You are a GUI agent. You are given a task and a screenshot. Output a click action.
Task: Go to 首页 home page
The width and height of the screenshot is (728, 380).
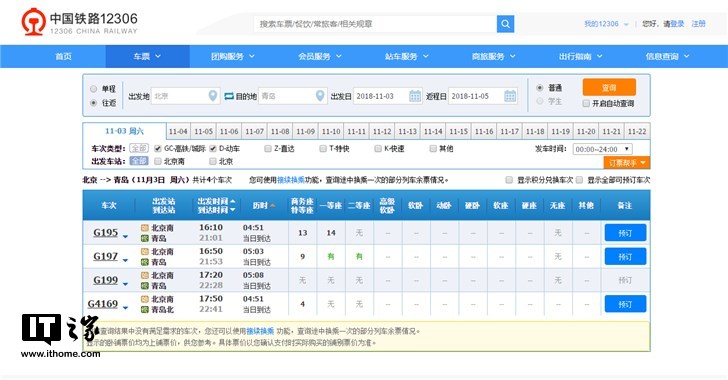[64, 56]
